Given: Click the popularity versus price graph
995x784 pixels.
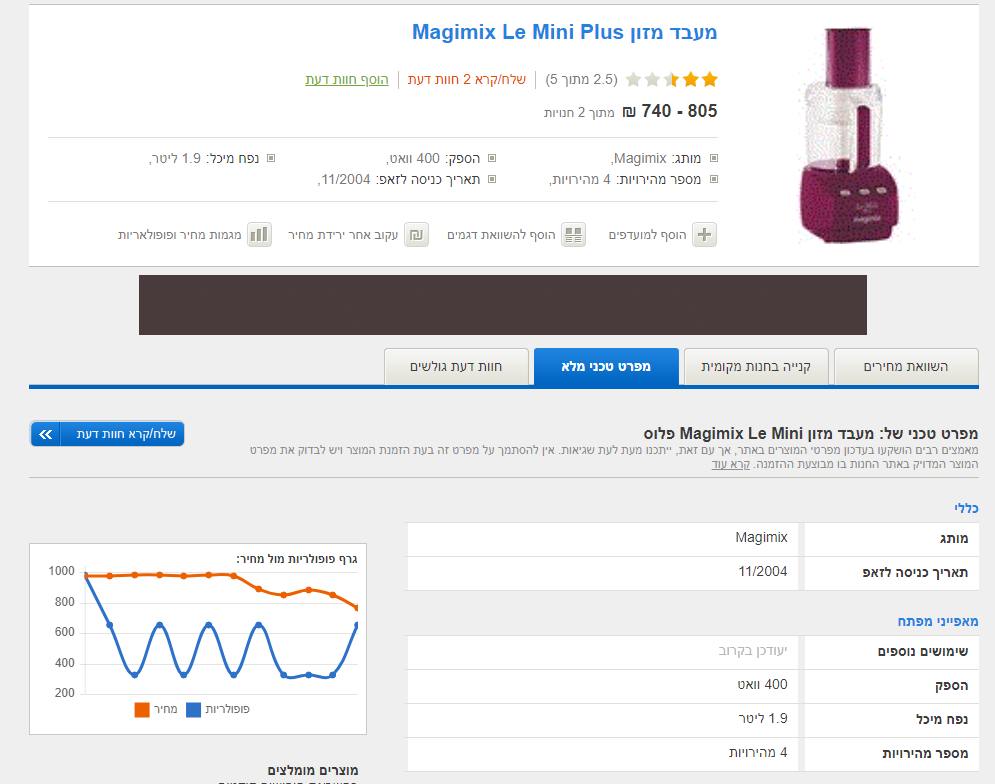Looking at the screenshot, I should [x=198, y=639].
